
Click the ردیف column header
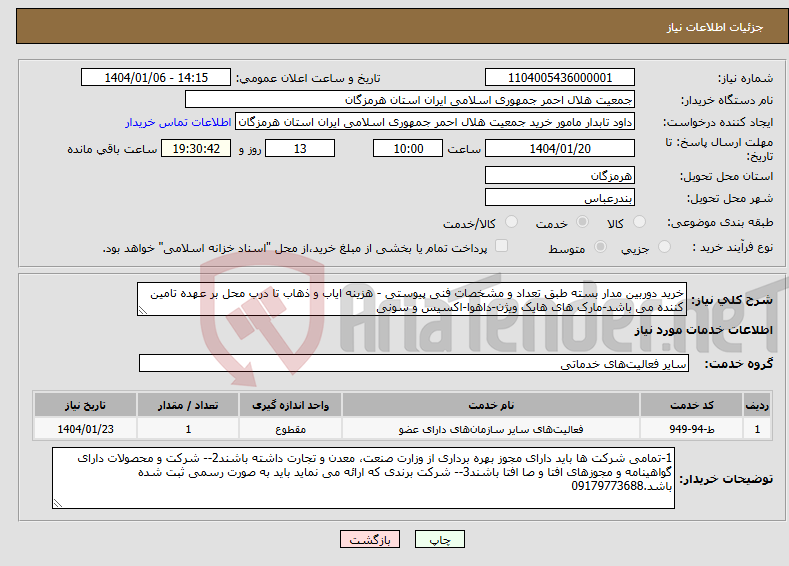pos(757,405)
